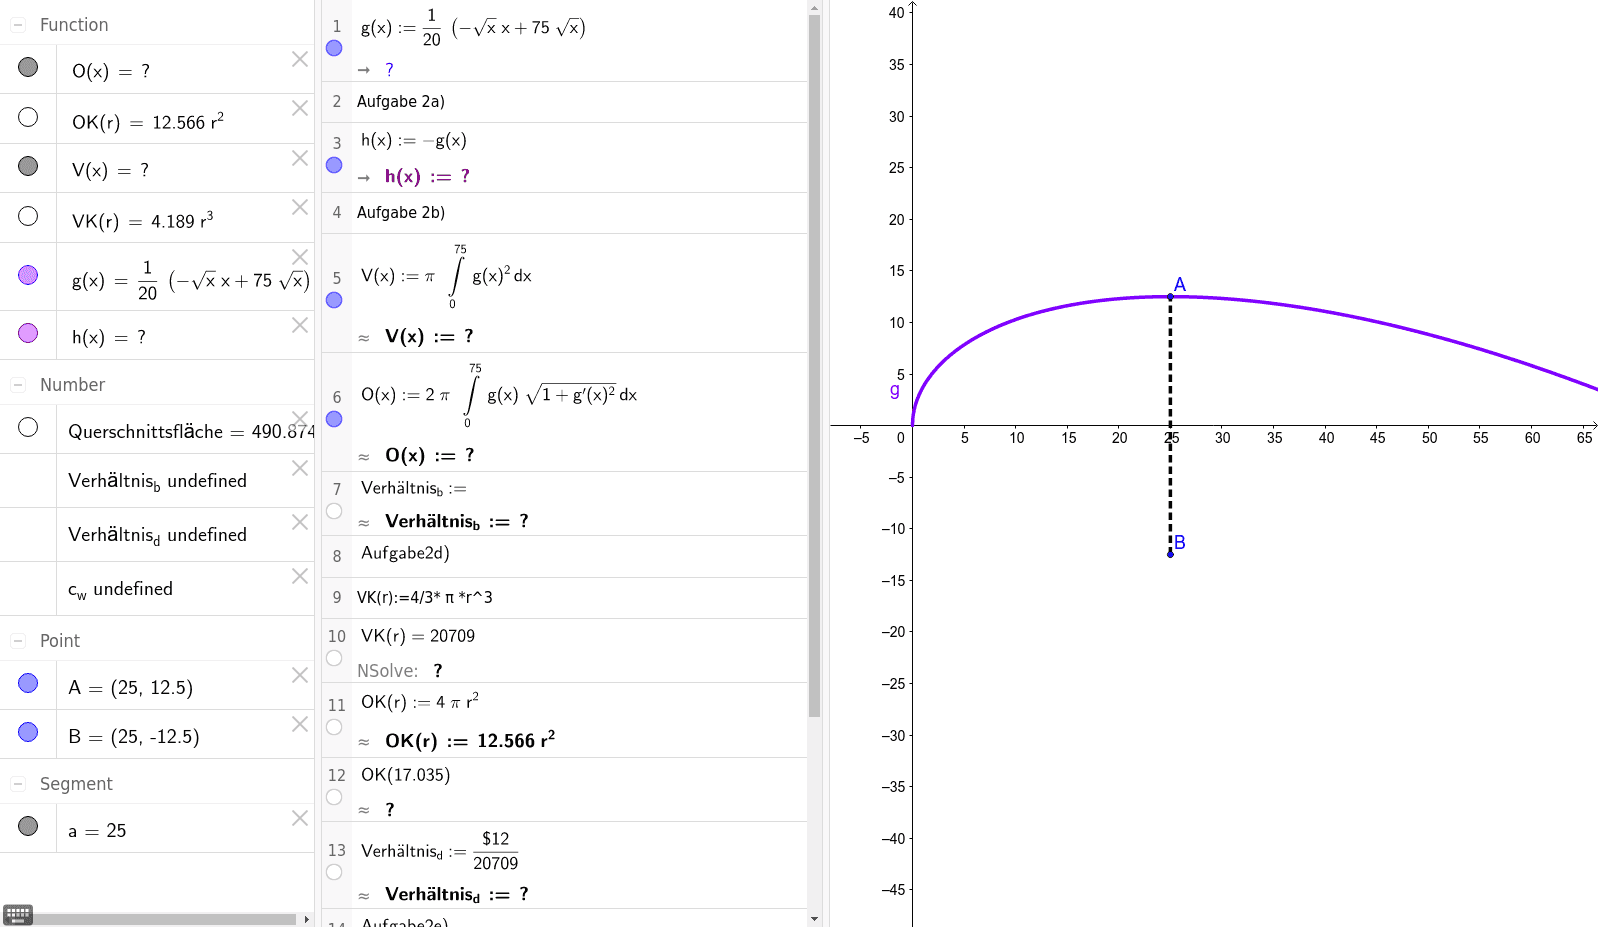Click the purple g curve label
The height and width of the screenshot is (929, 1600).
(894, 391)
